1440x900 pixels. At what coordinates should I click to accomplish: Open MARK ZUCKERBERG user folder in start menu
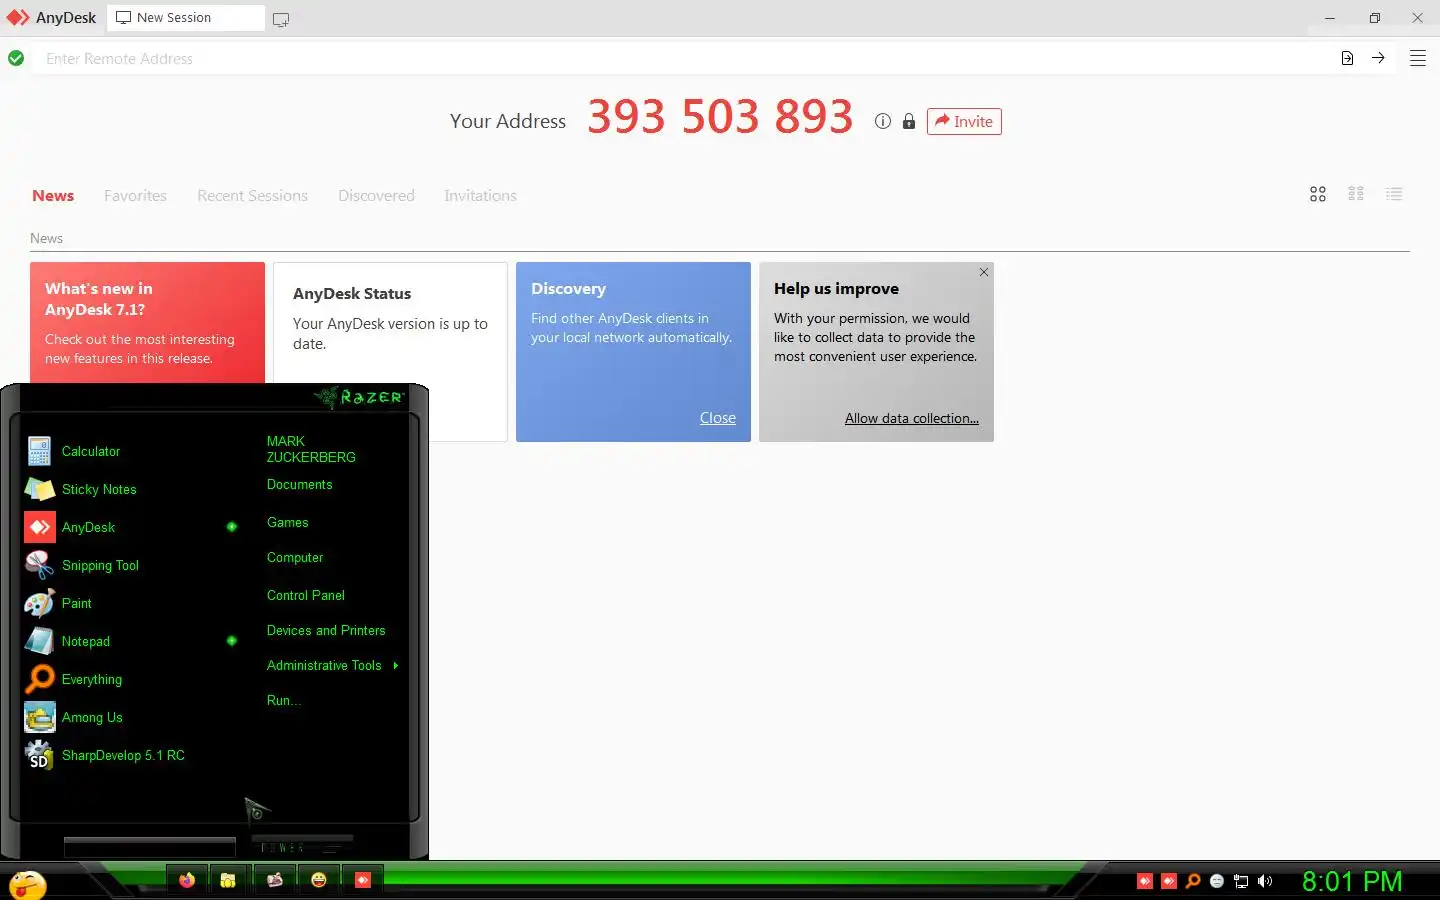(311, 449)
